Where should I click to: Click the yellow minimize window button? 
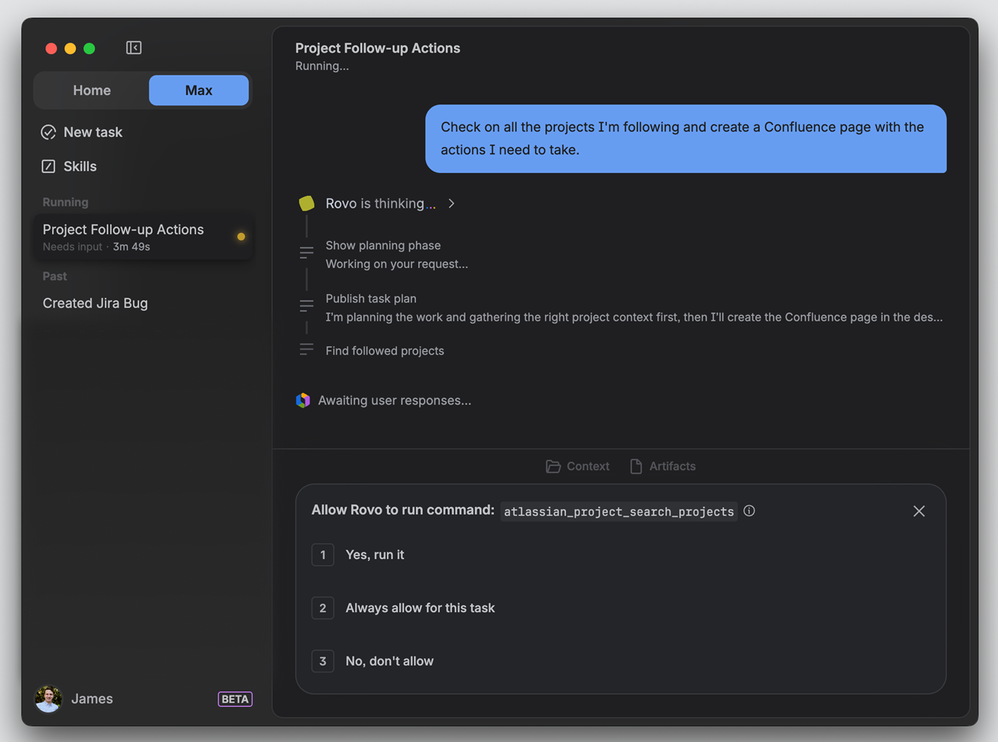tap(71, 48)
